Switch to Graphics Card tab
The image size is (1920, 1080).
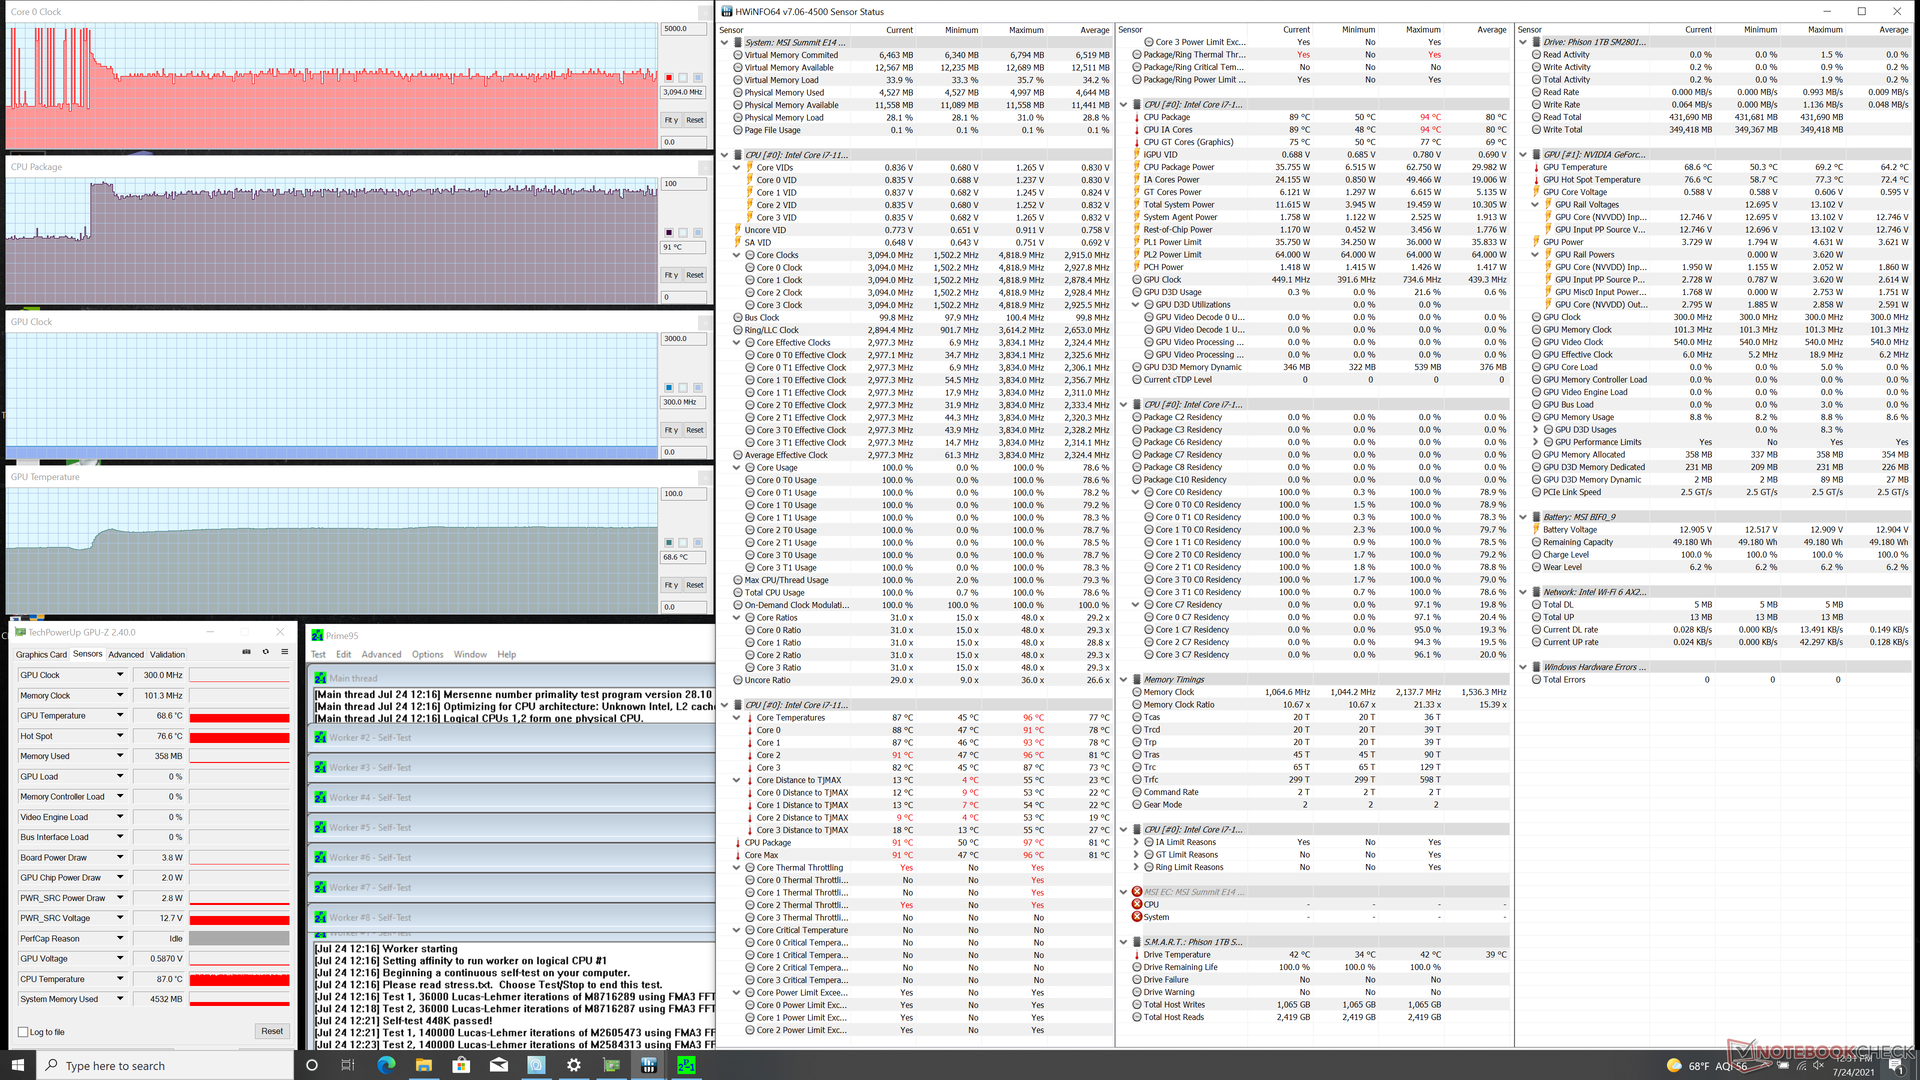point(41,655)
